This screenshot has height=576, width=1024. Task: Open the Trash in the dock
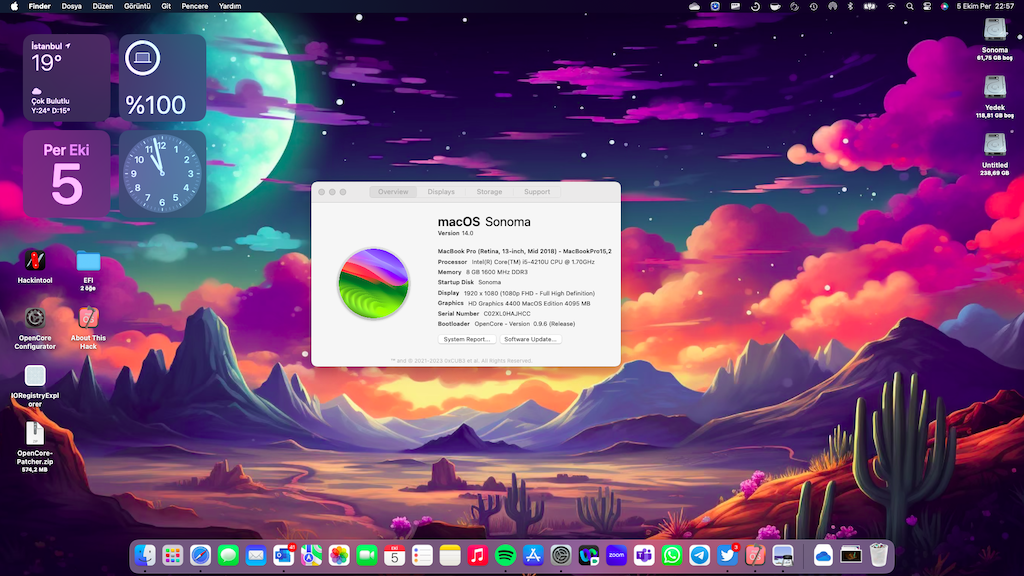(879, 555)
